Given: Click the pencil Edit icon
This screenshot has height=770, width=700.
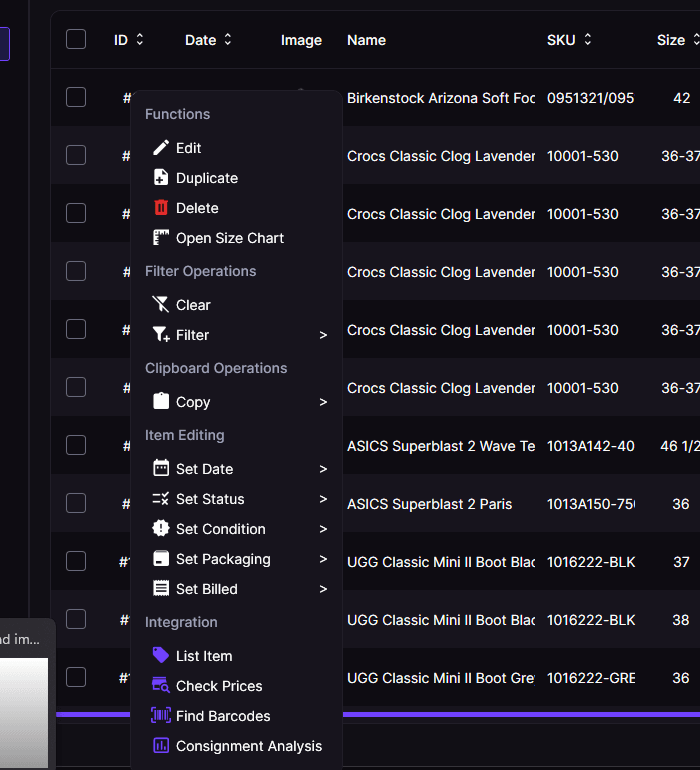Looking at the screenshot, I should [161, 148].
